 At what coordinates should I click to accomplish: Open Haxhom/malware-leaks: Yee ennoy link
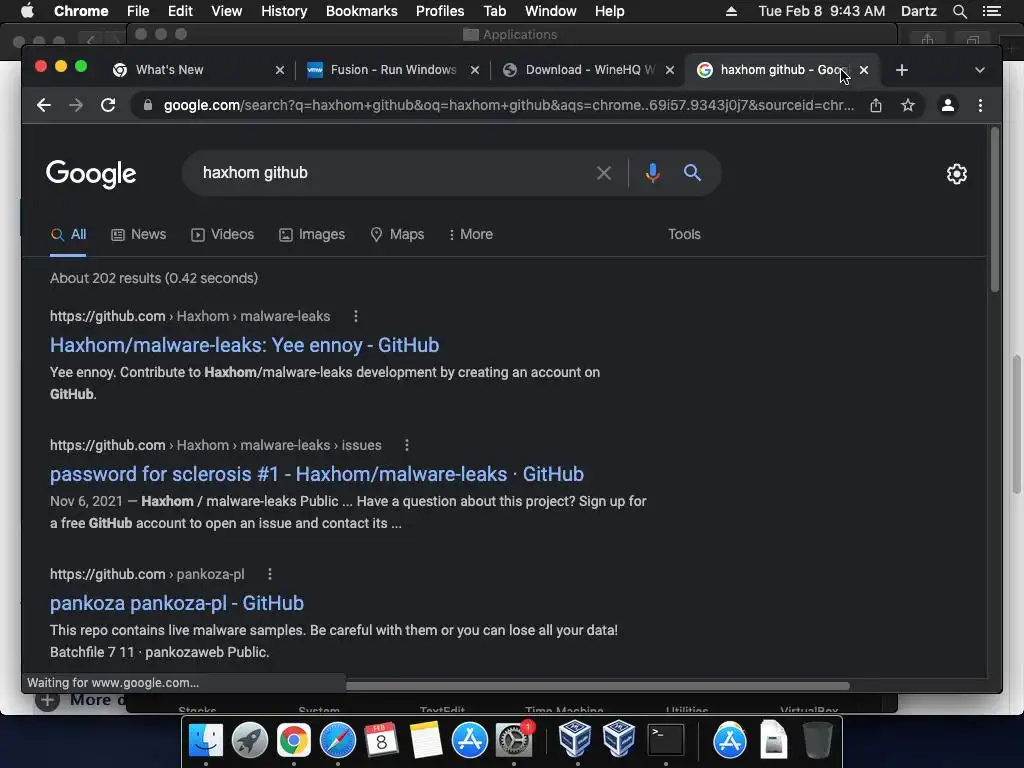pyautogui.click(x=244, y=345)
